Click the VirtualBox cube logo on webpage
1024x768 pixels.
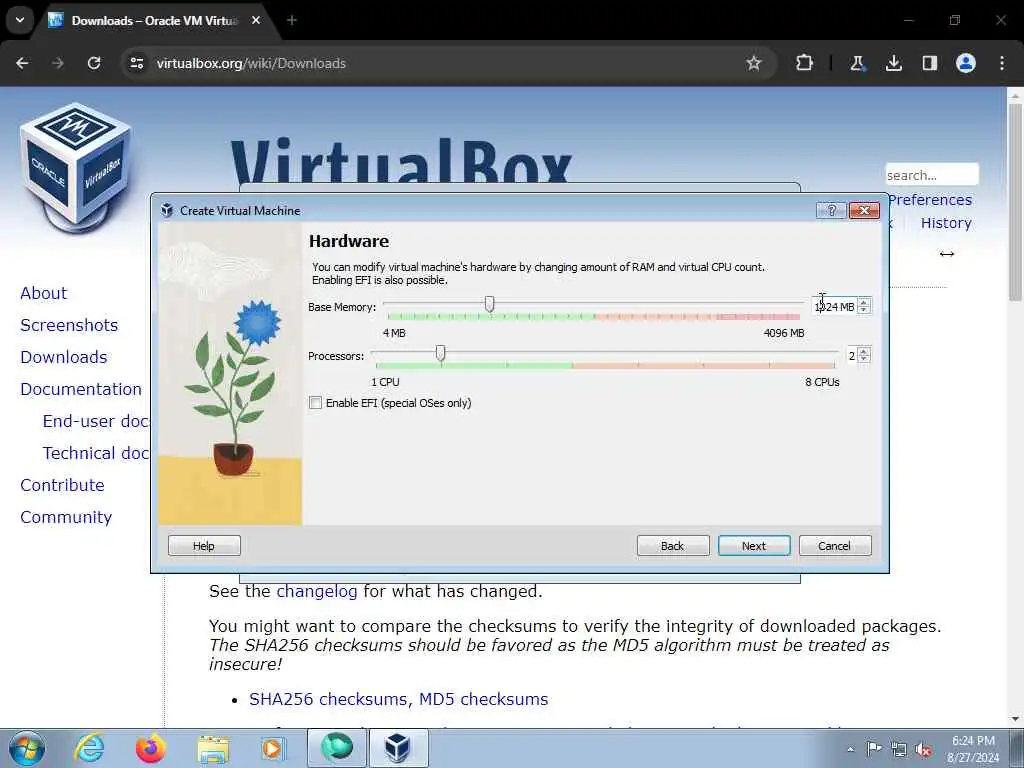coord(76,168)
